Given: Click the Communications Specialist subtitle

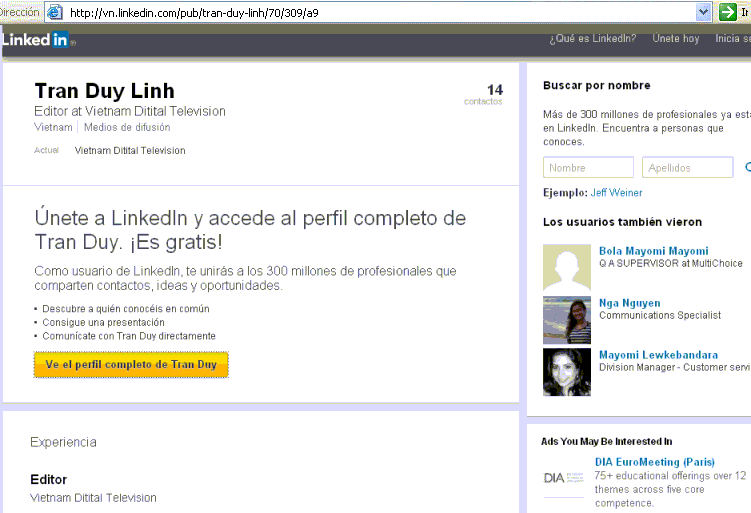Looking at the screenshot, I should (660, 315).
